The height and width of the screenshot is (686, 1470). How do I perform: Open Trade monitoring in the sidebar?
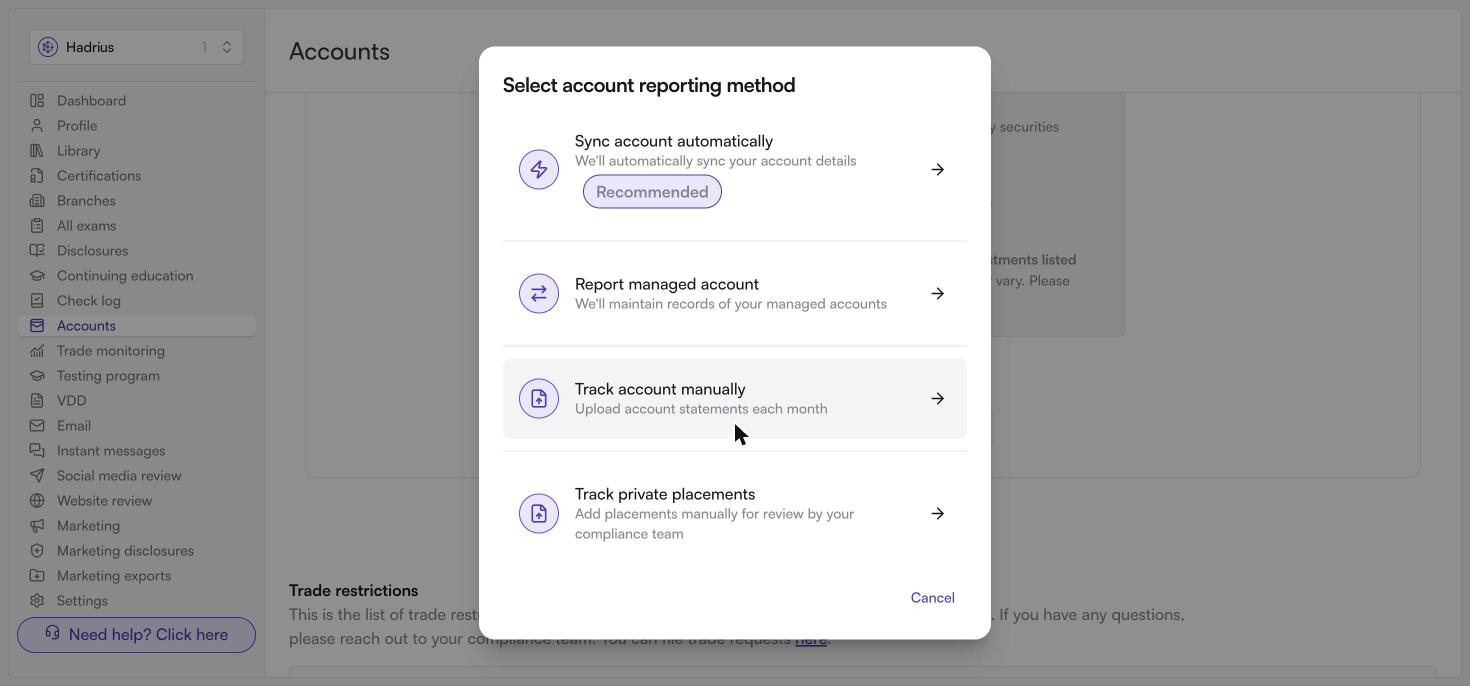click(136, 350)
